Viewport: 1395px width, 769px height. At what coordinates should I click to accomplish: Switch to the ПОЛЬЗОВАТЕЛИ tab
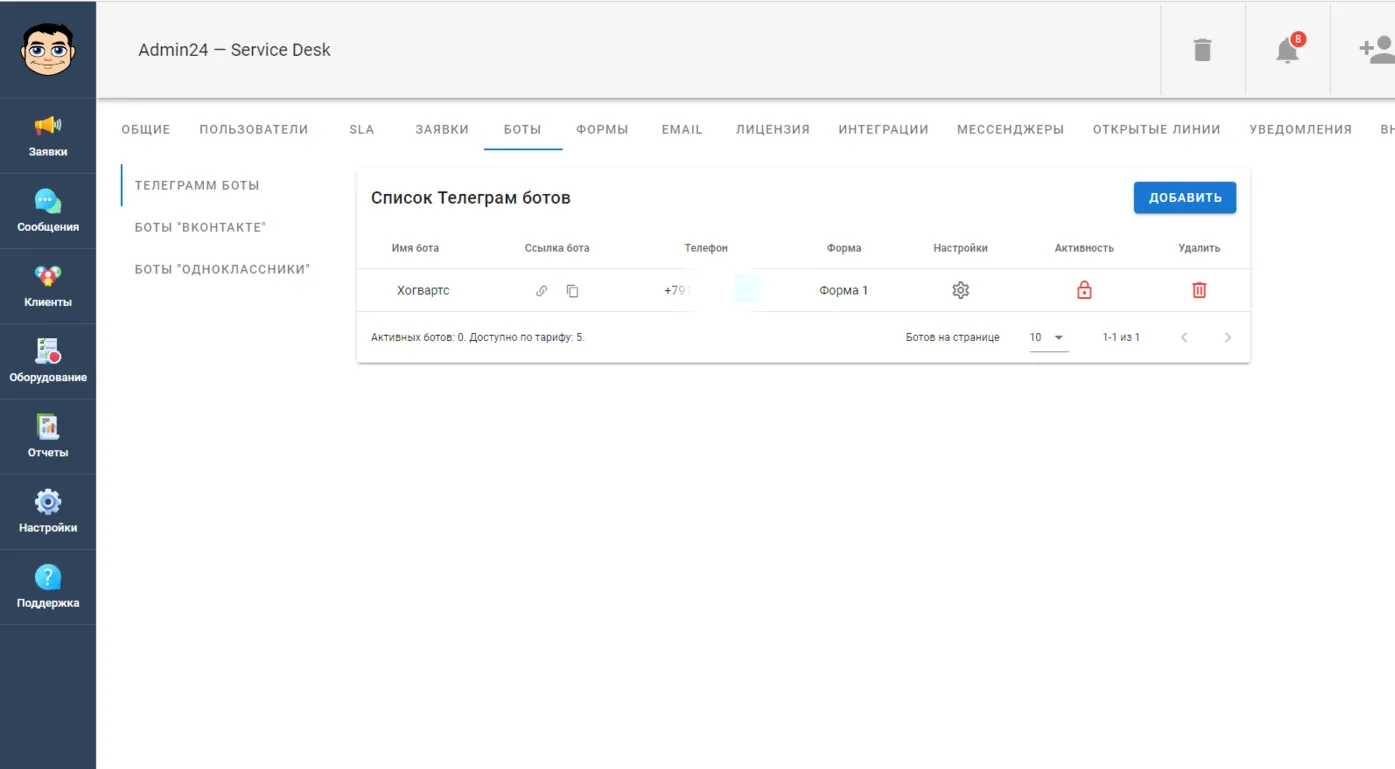coord(254,129)
